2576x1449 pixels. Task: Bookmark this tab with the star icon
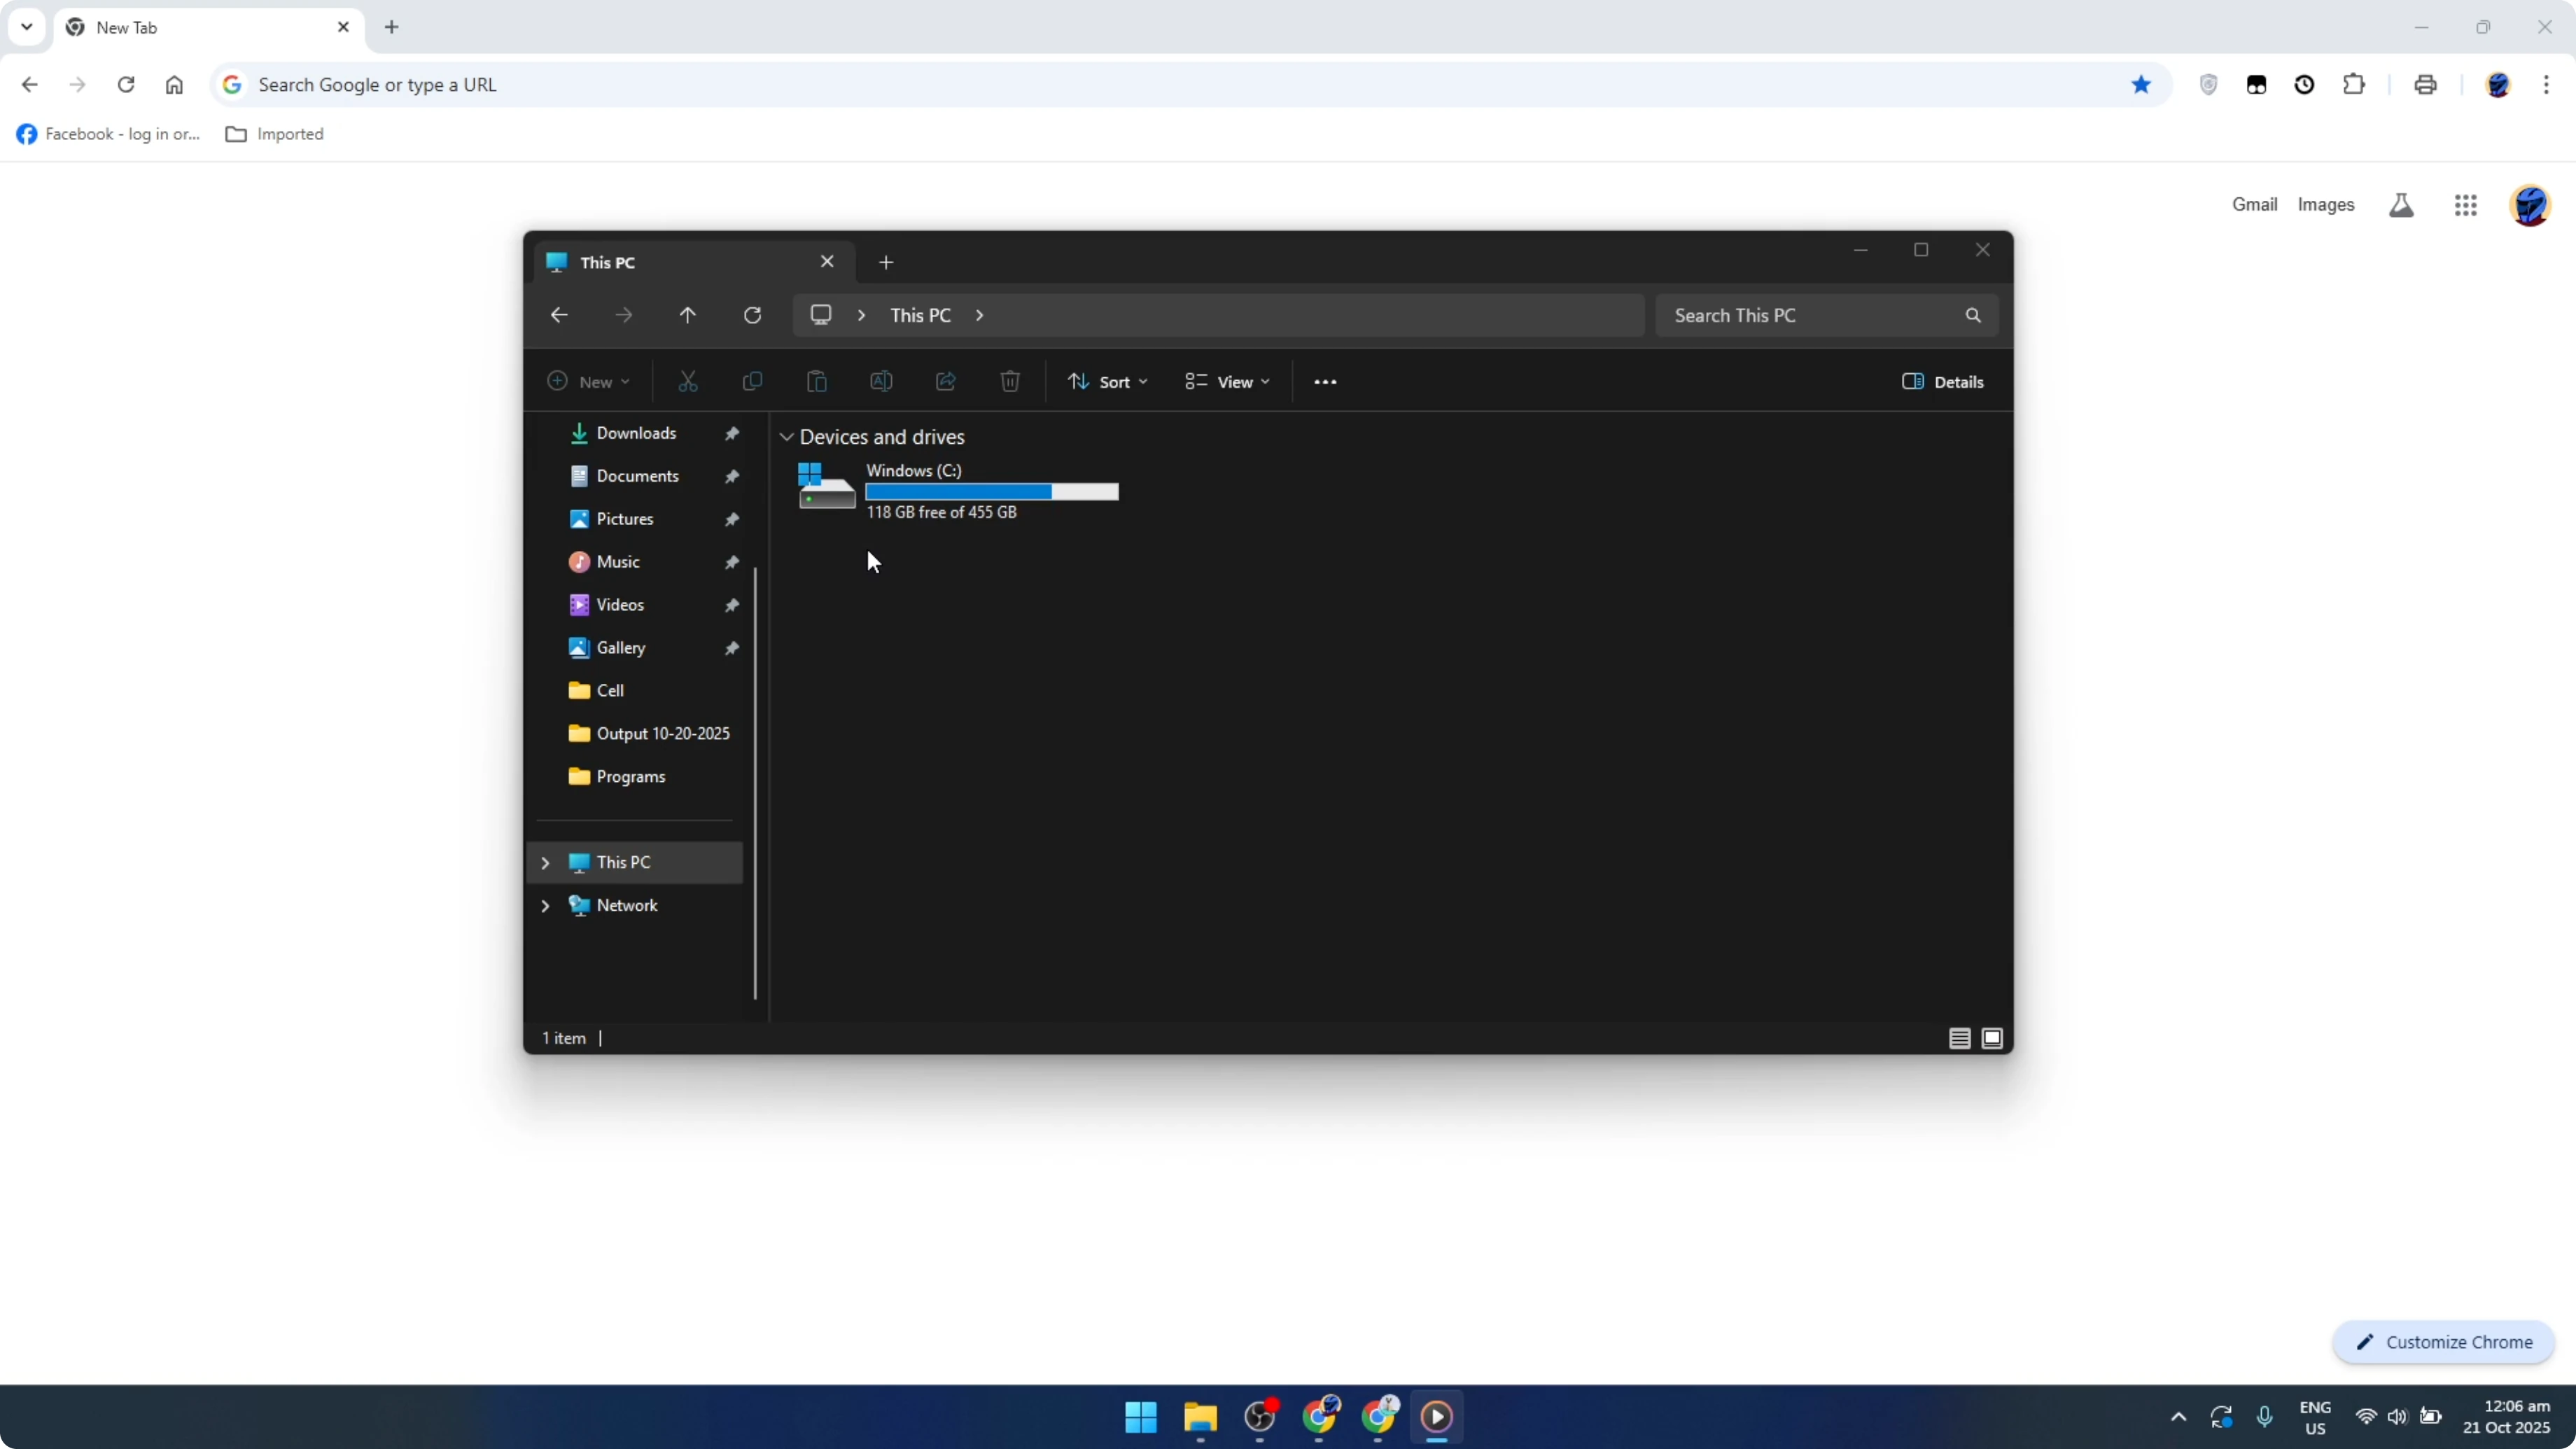pos(2141,85)
